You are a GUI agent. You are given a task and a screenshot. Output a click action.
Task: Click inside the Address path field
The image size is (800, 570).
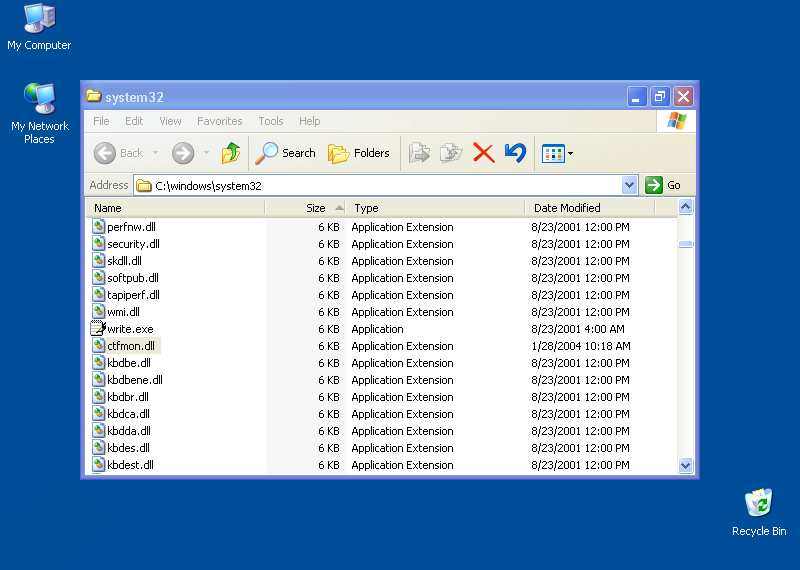tap(378, 185)
